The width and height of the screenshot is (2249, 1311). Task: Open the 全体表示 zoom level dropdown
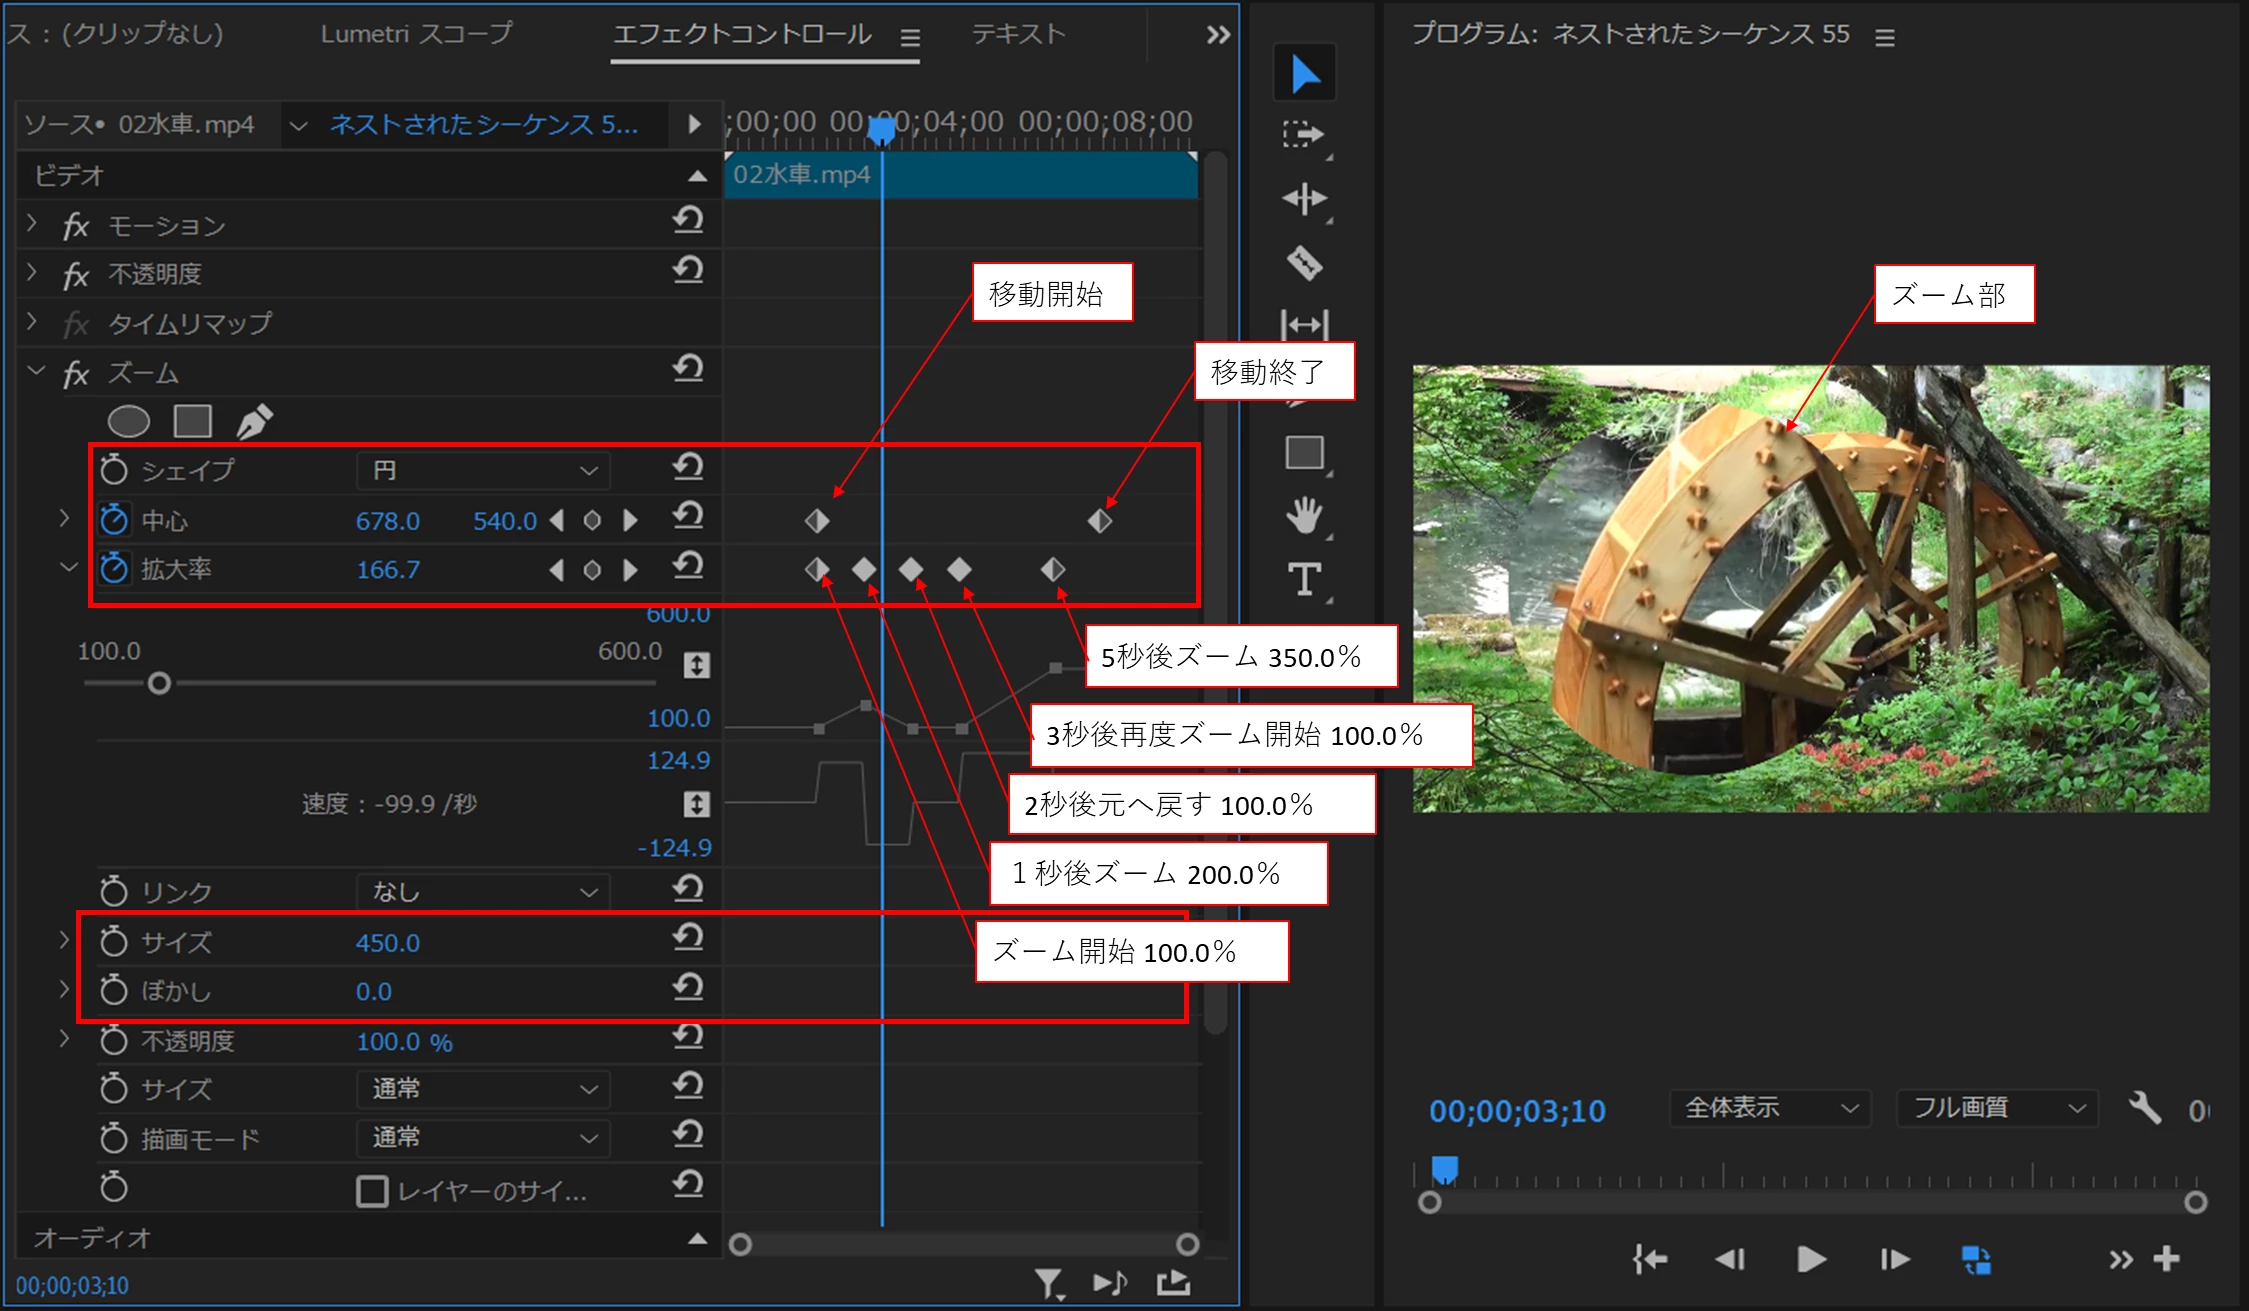click(x=1769, y=1108)
